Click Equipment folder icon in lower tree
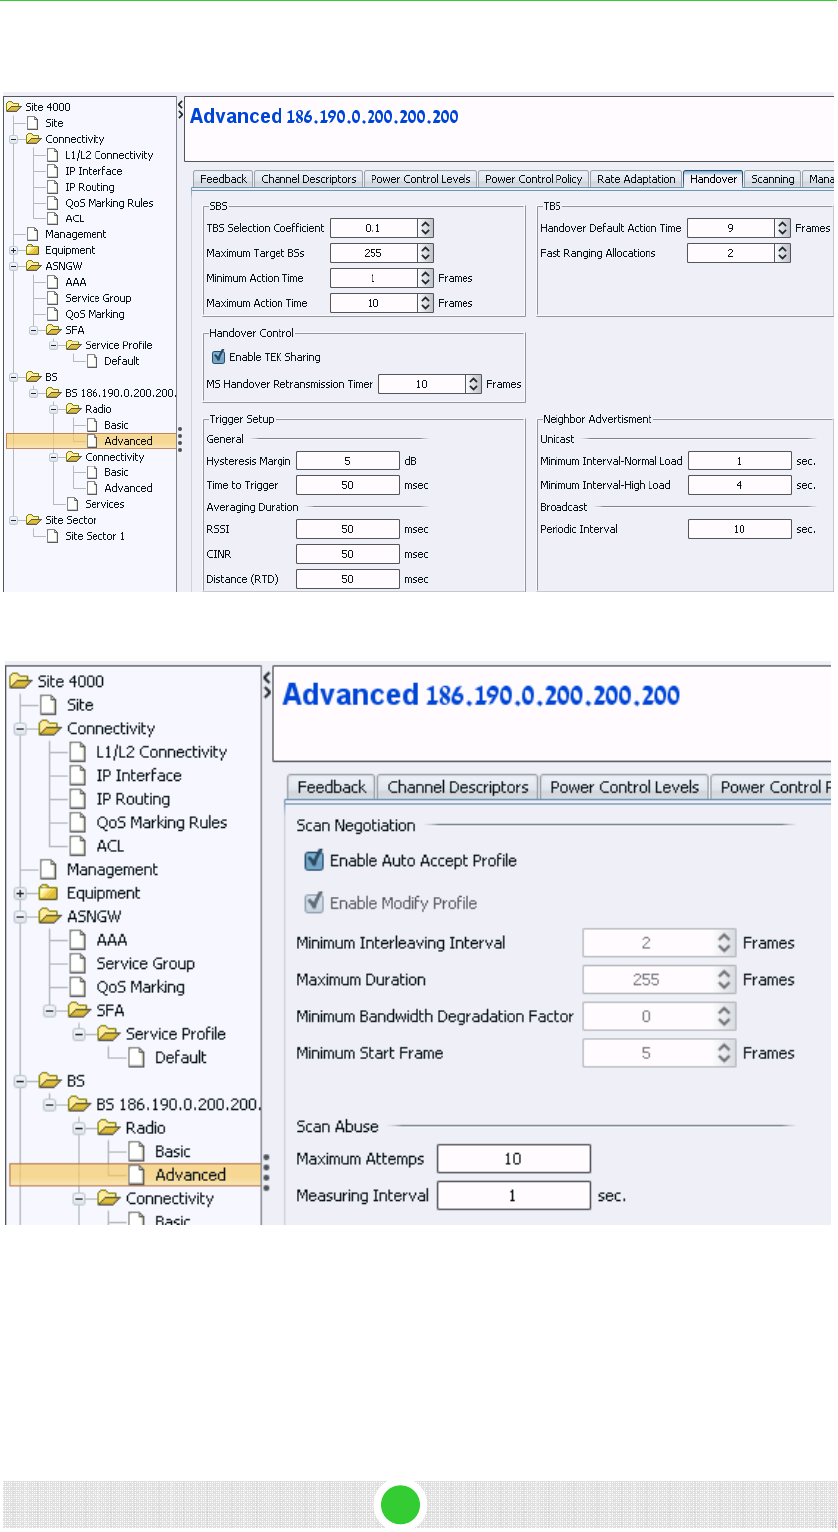The width and height of the screenshot is (838, 1532). coord(50,893)
